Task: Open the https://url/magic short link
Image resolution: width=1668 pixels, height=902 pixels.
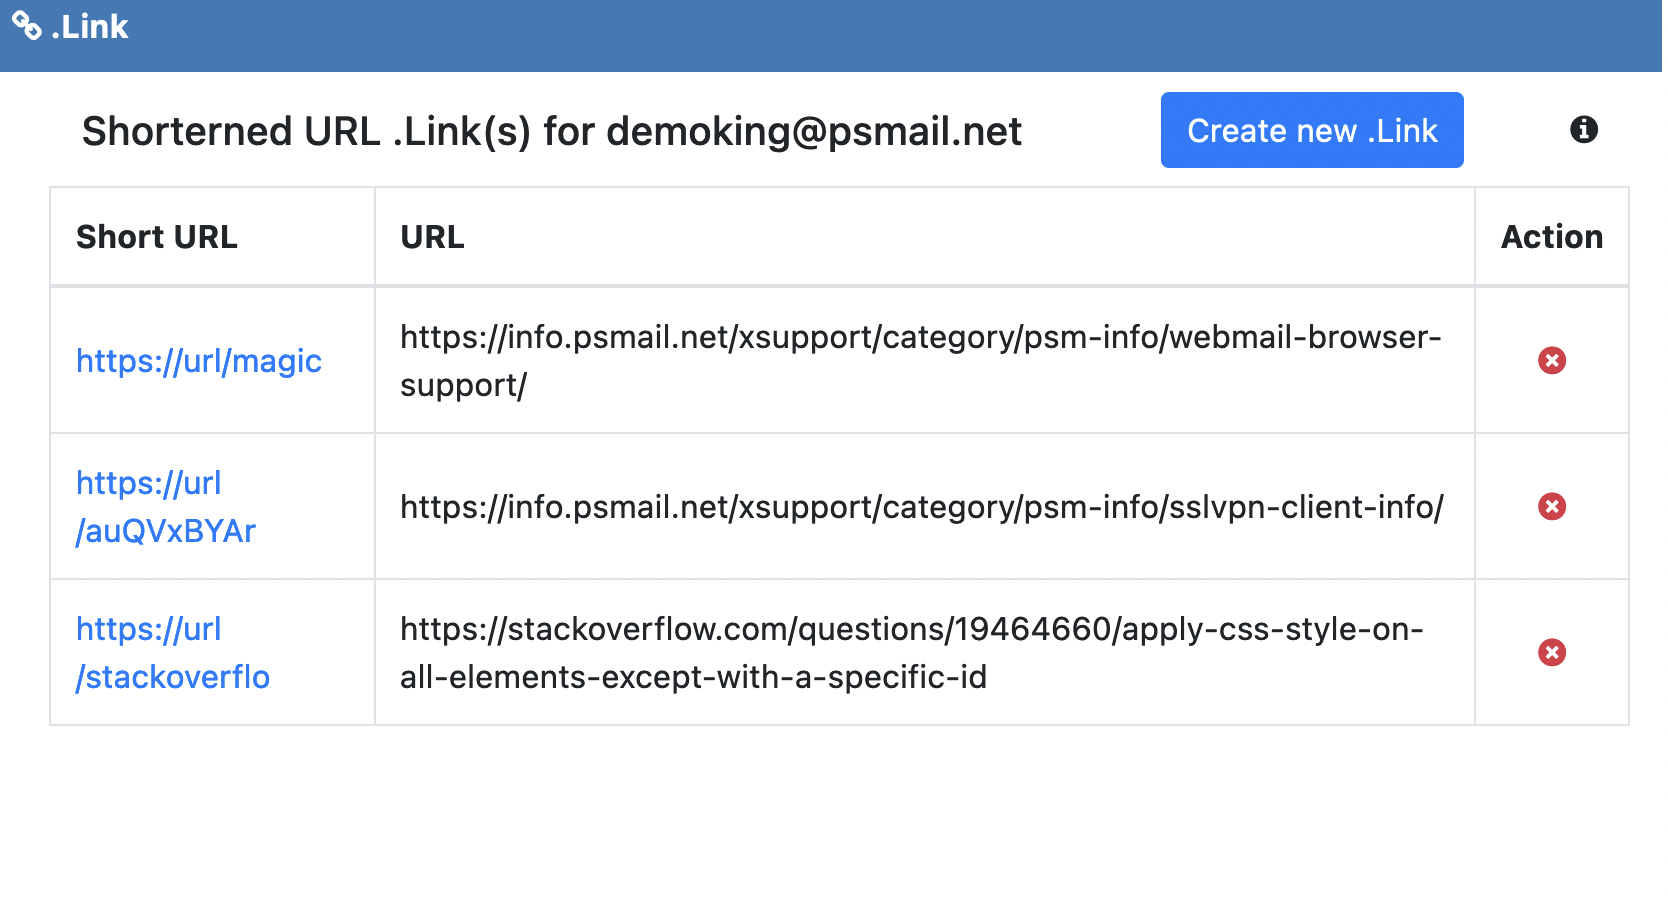Action: click(198, 361)
